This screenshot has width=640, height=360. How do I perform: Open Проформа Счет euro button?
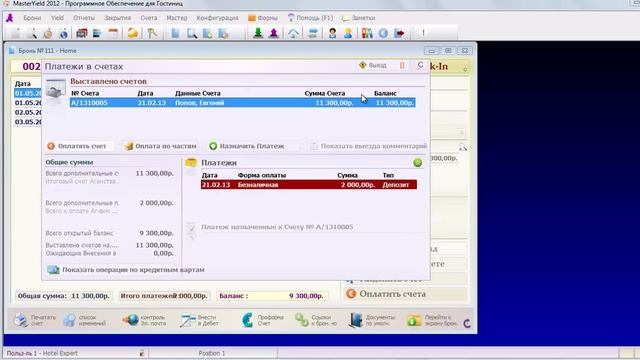[x=262, y=320]
